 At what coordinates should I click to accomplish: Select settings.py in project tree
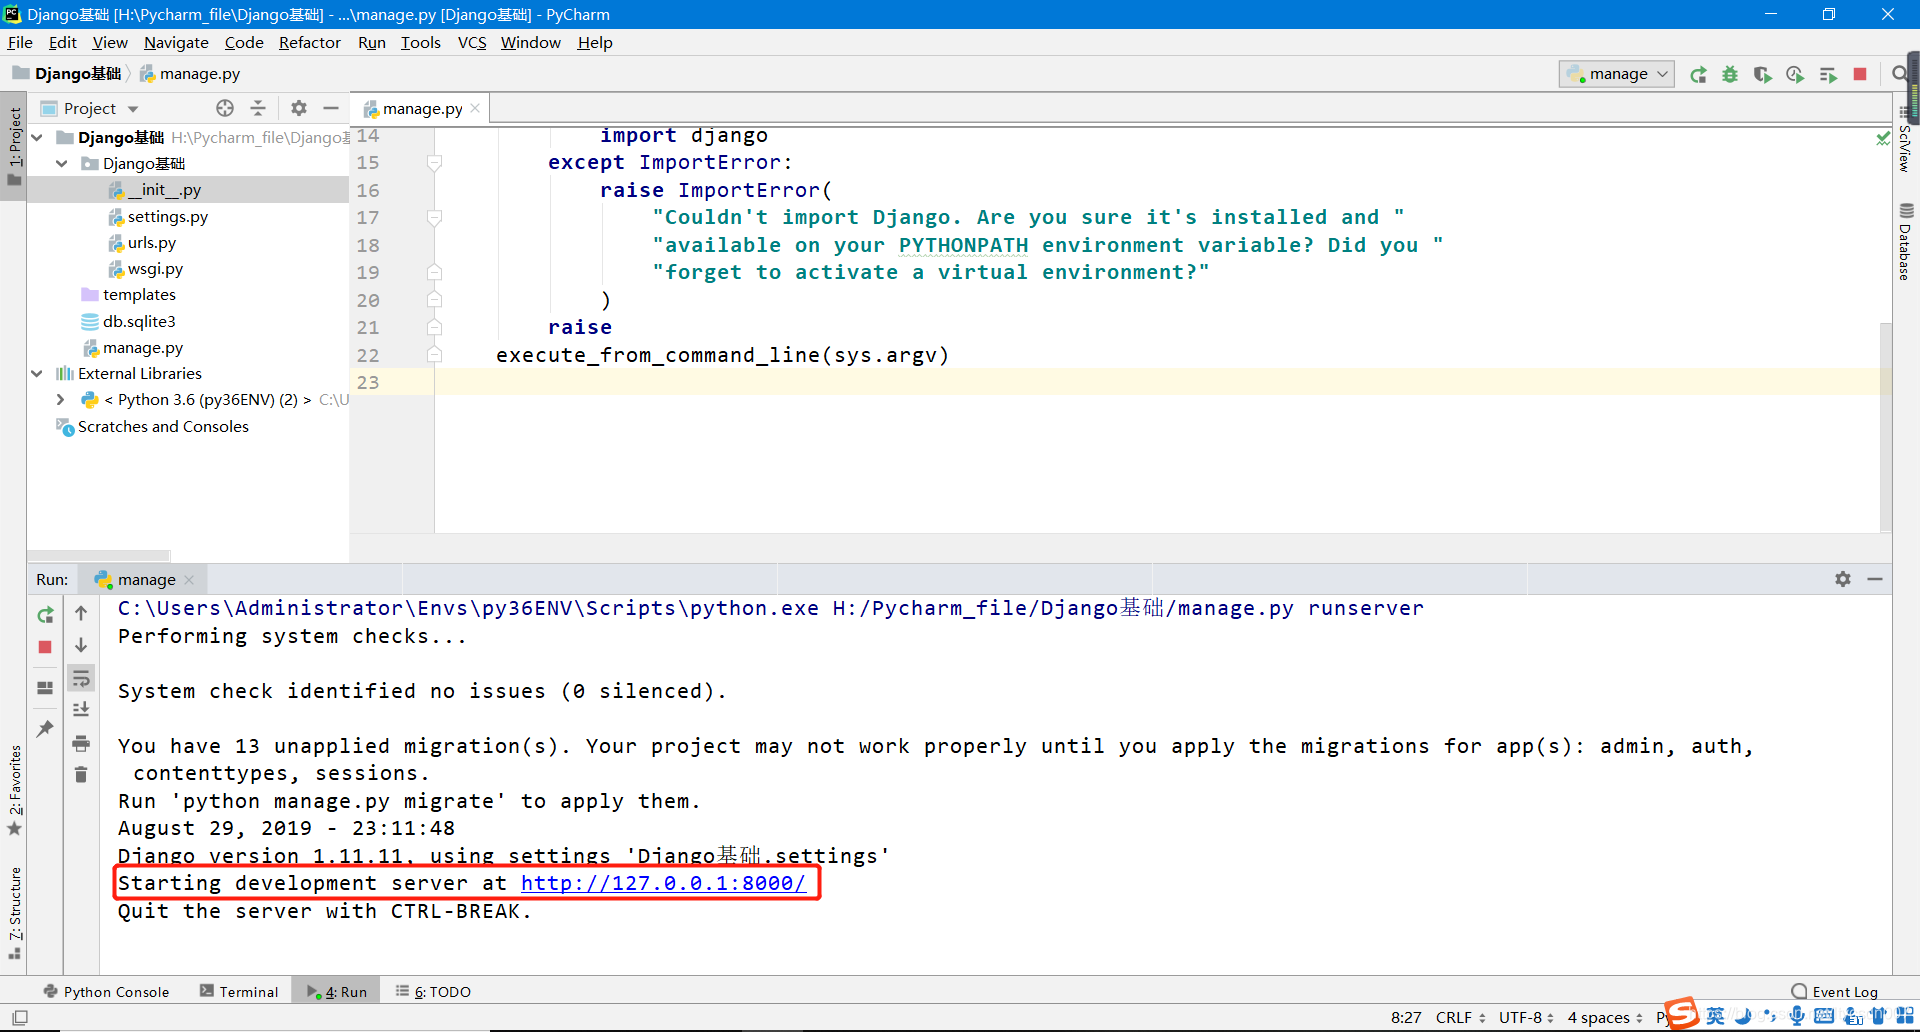click(x=158, y=216)
